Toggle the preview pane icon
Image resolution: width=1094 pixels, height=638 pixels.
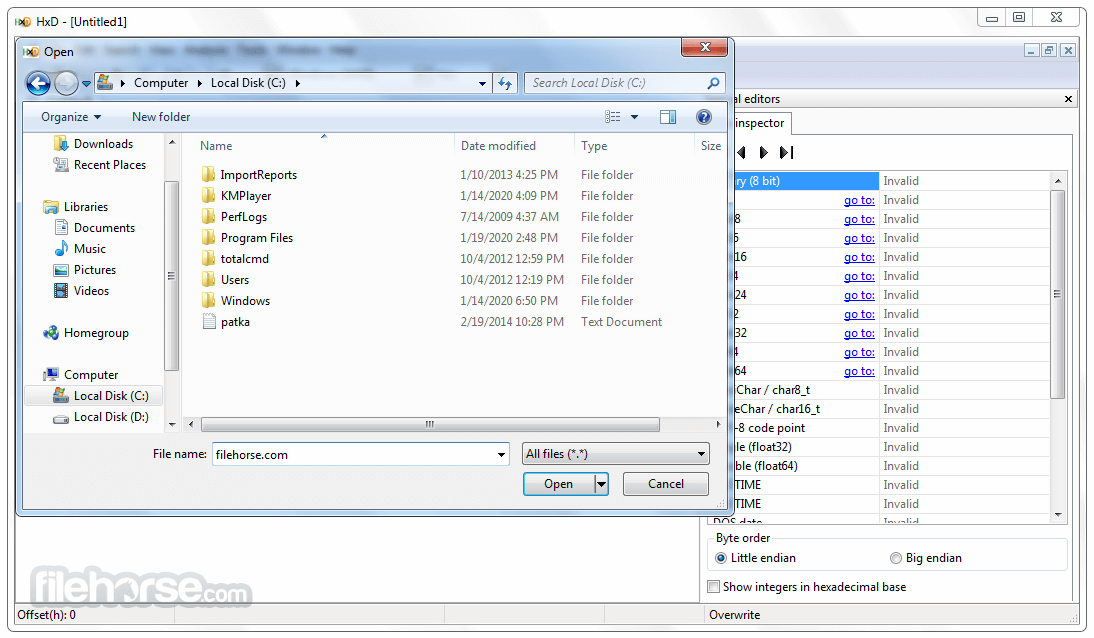668,117
